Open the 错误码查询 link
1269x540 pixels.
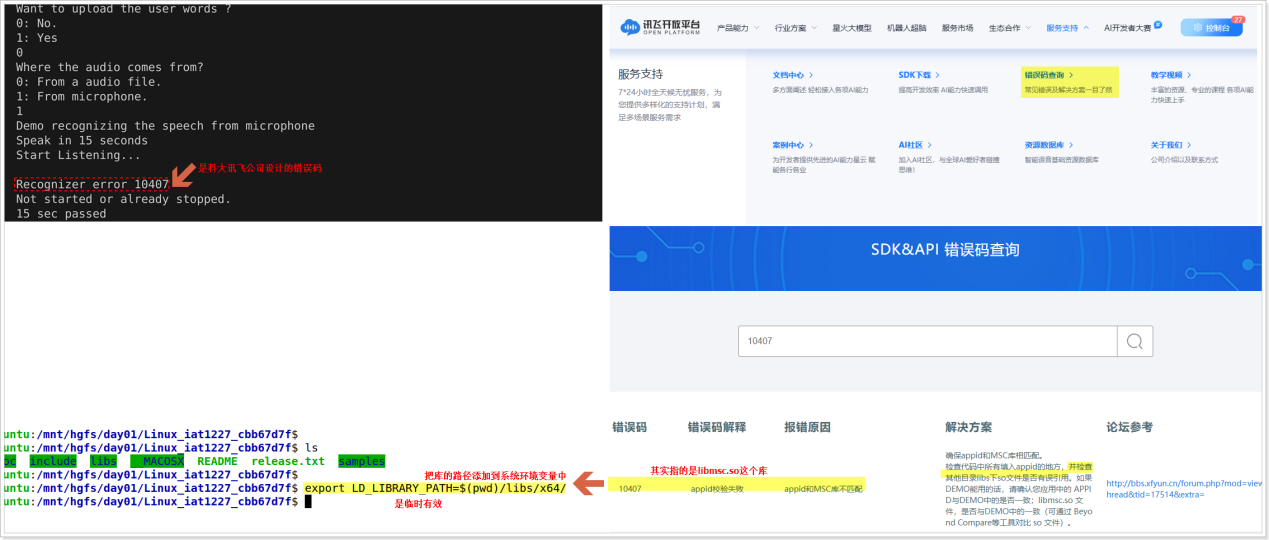(x=1049, y=75)
